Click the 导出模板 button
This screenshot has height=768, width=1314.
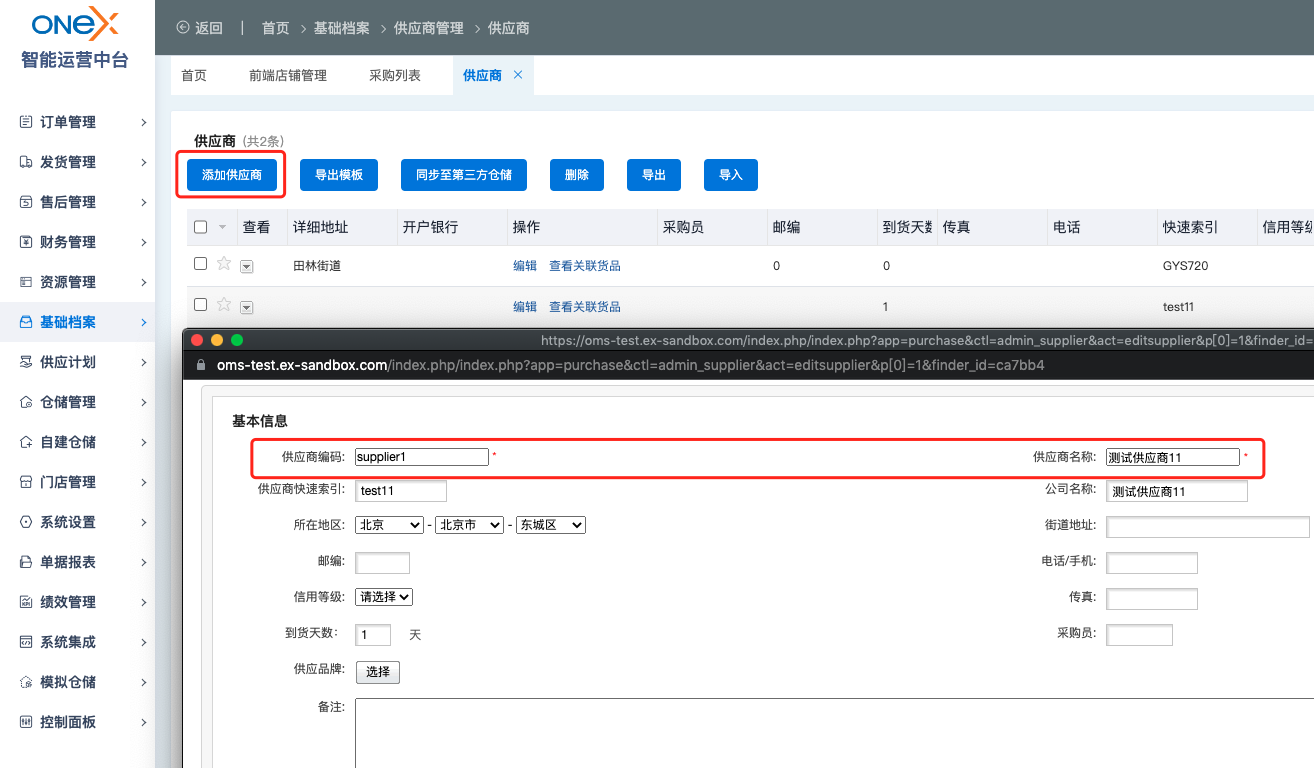pos(339,174)
